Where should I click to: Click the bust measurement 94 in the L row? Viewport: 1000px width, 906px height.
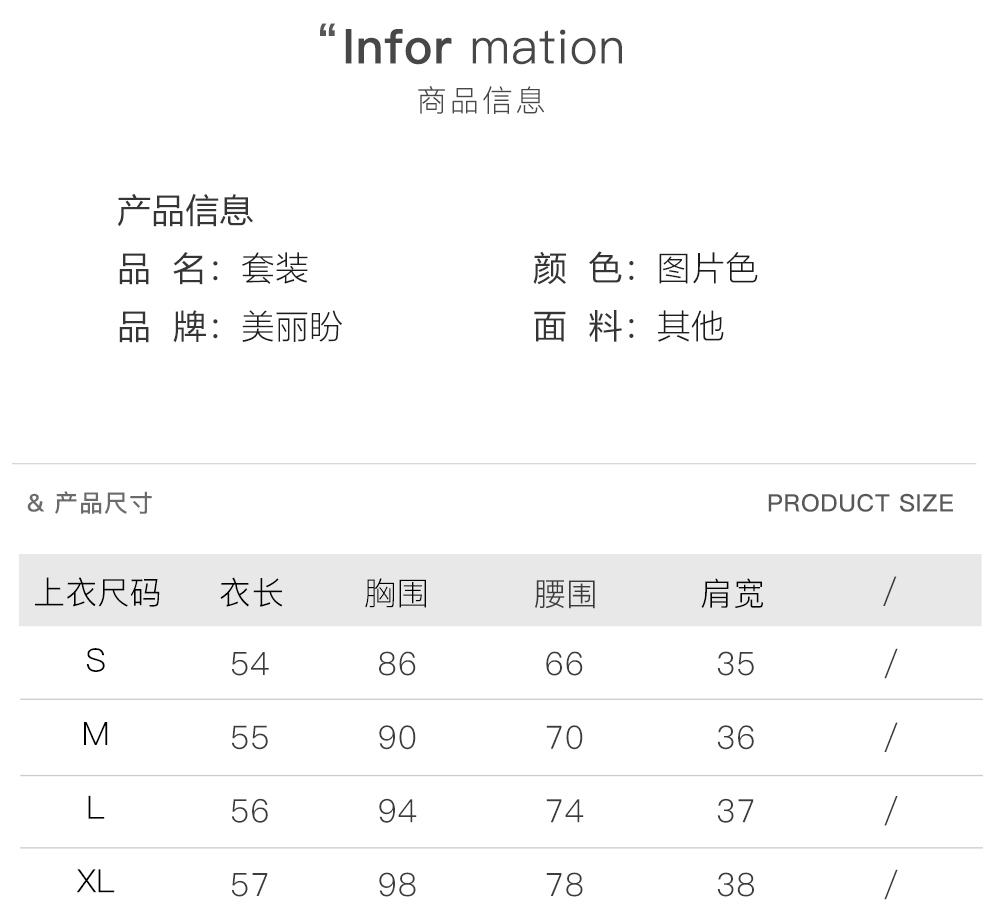coord(397,811)
